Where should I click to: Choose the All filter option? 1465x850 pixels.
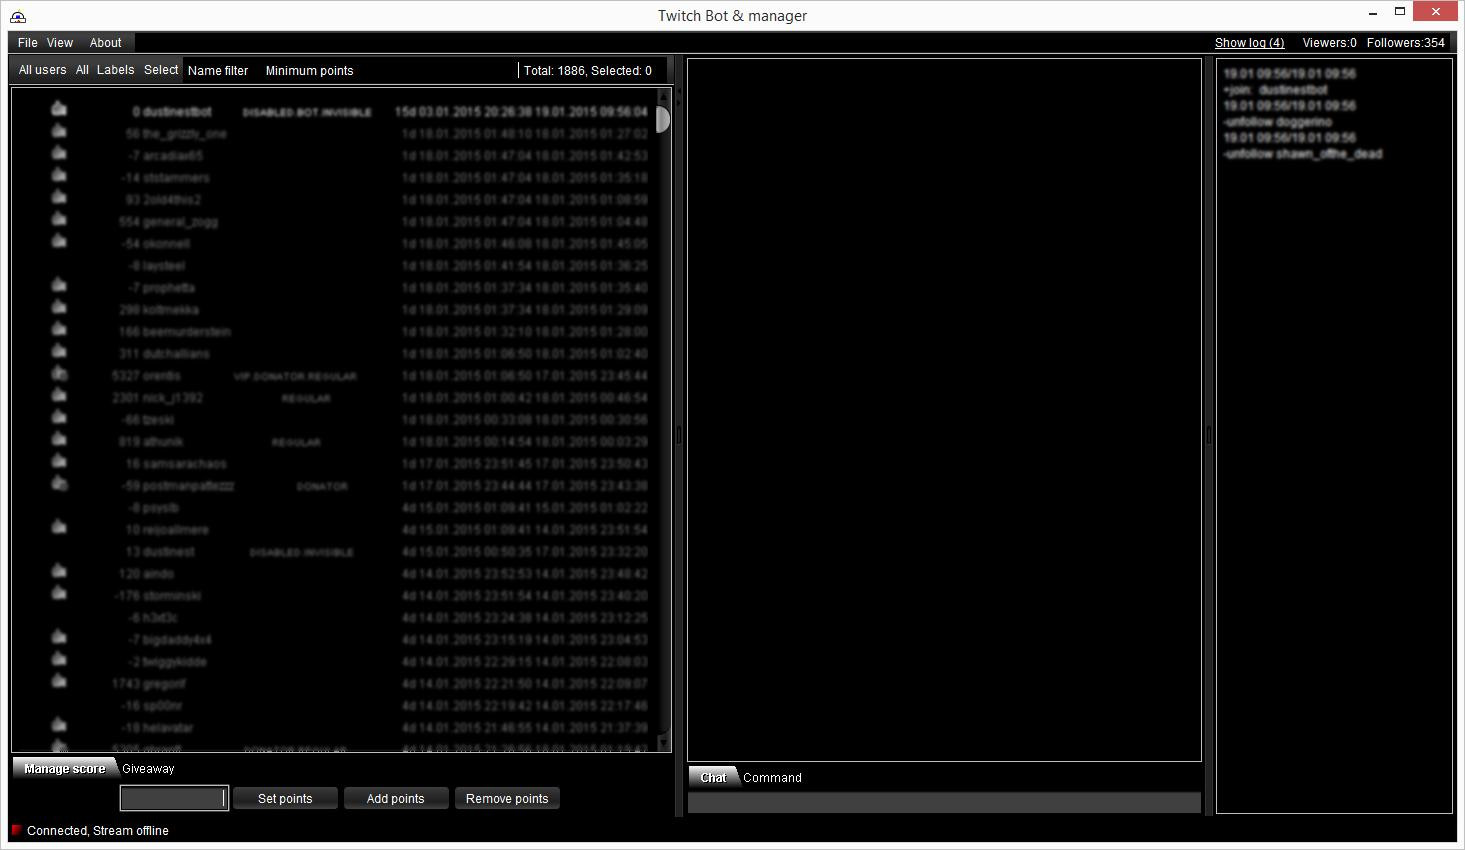coord(82,70)
